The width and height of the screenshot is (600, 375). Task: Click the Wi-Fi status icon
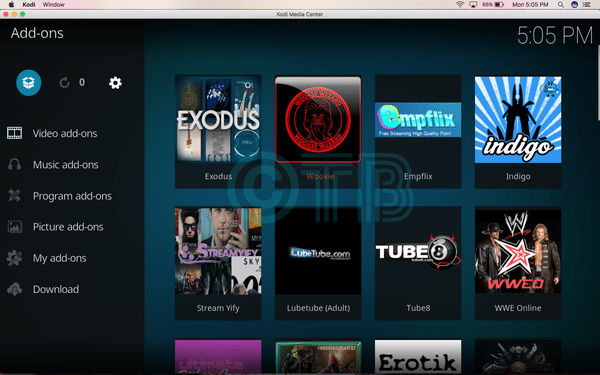[460, 5]
